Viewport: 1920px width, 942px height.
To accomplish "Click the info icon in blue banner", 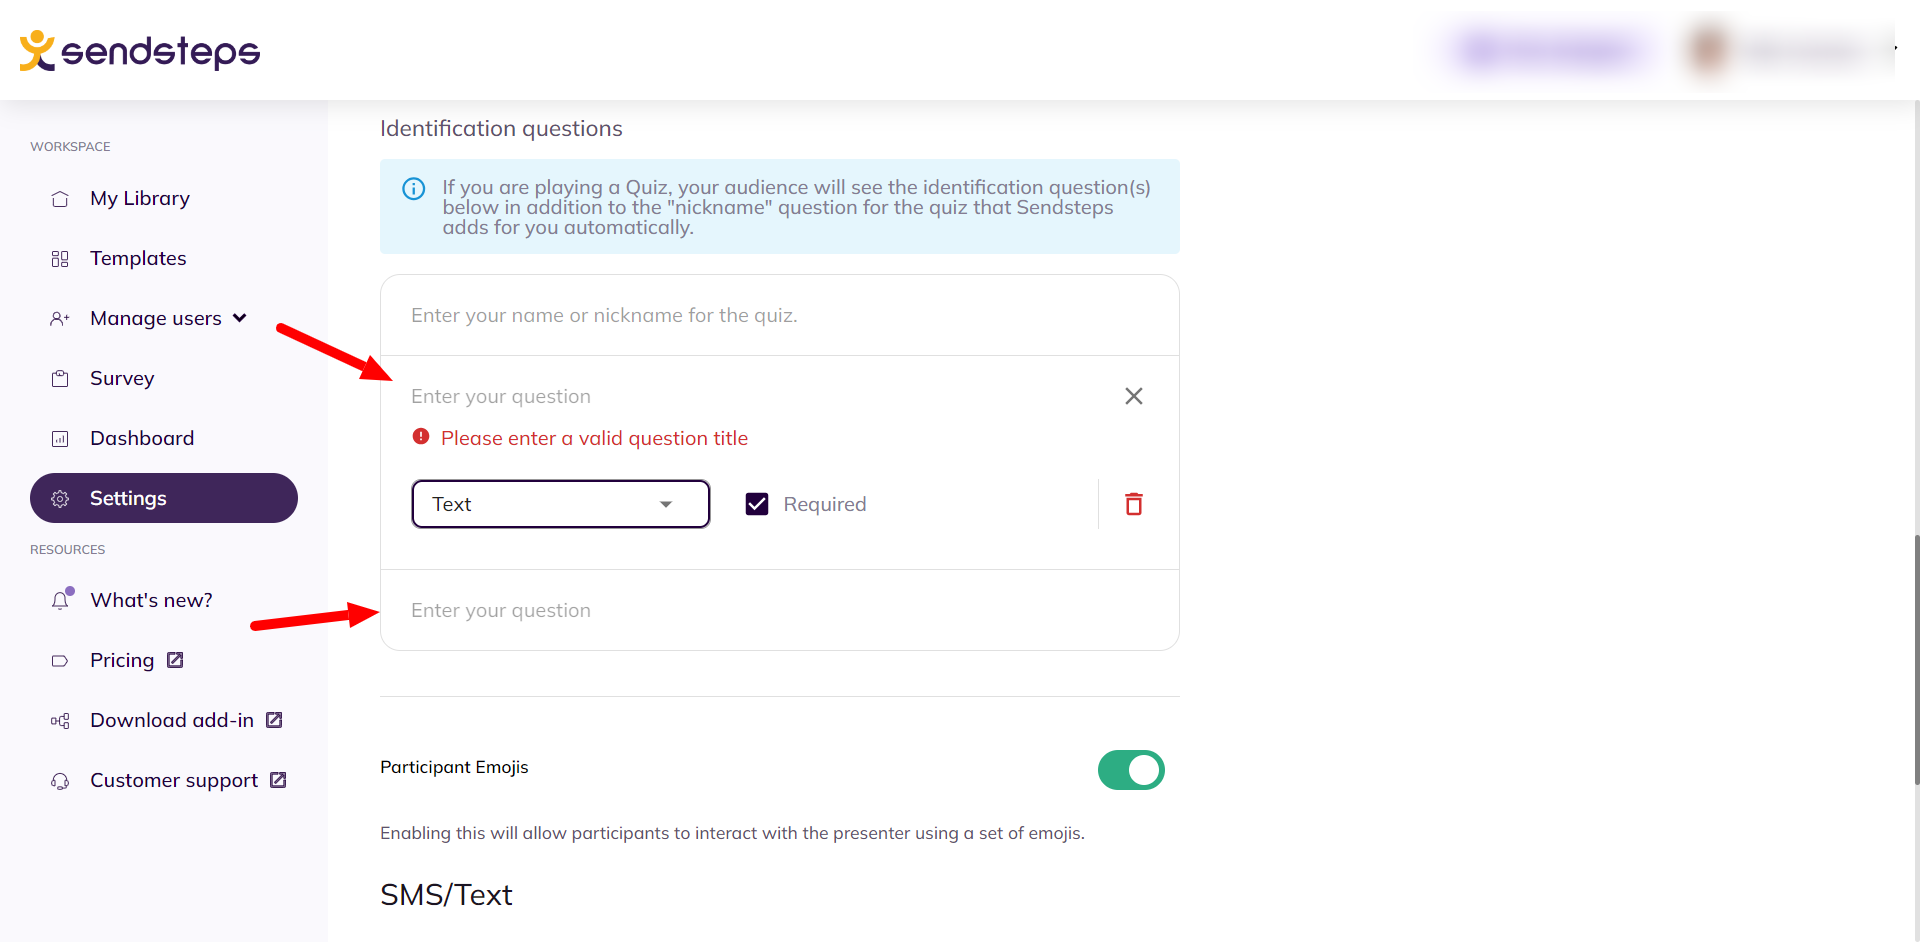I will [413, 188].
